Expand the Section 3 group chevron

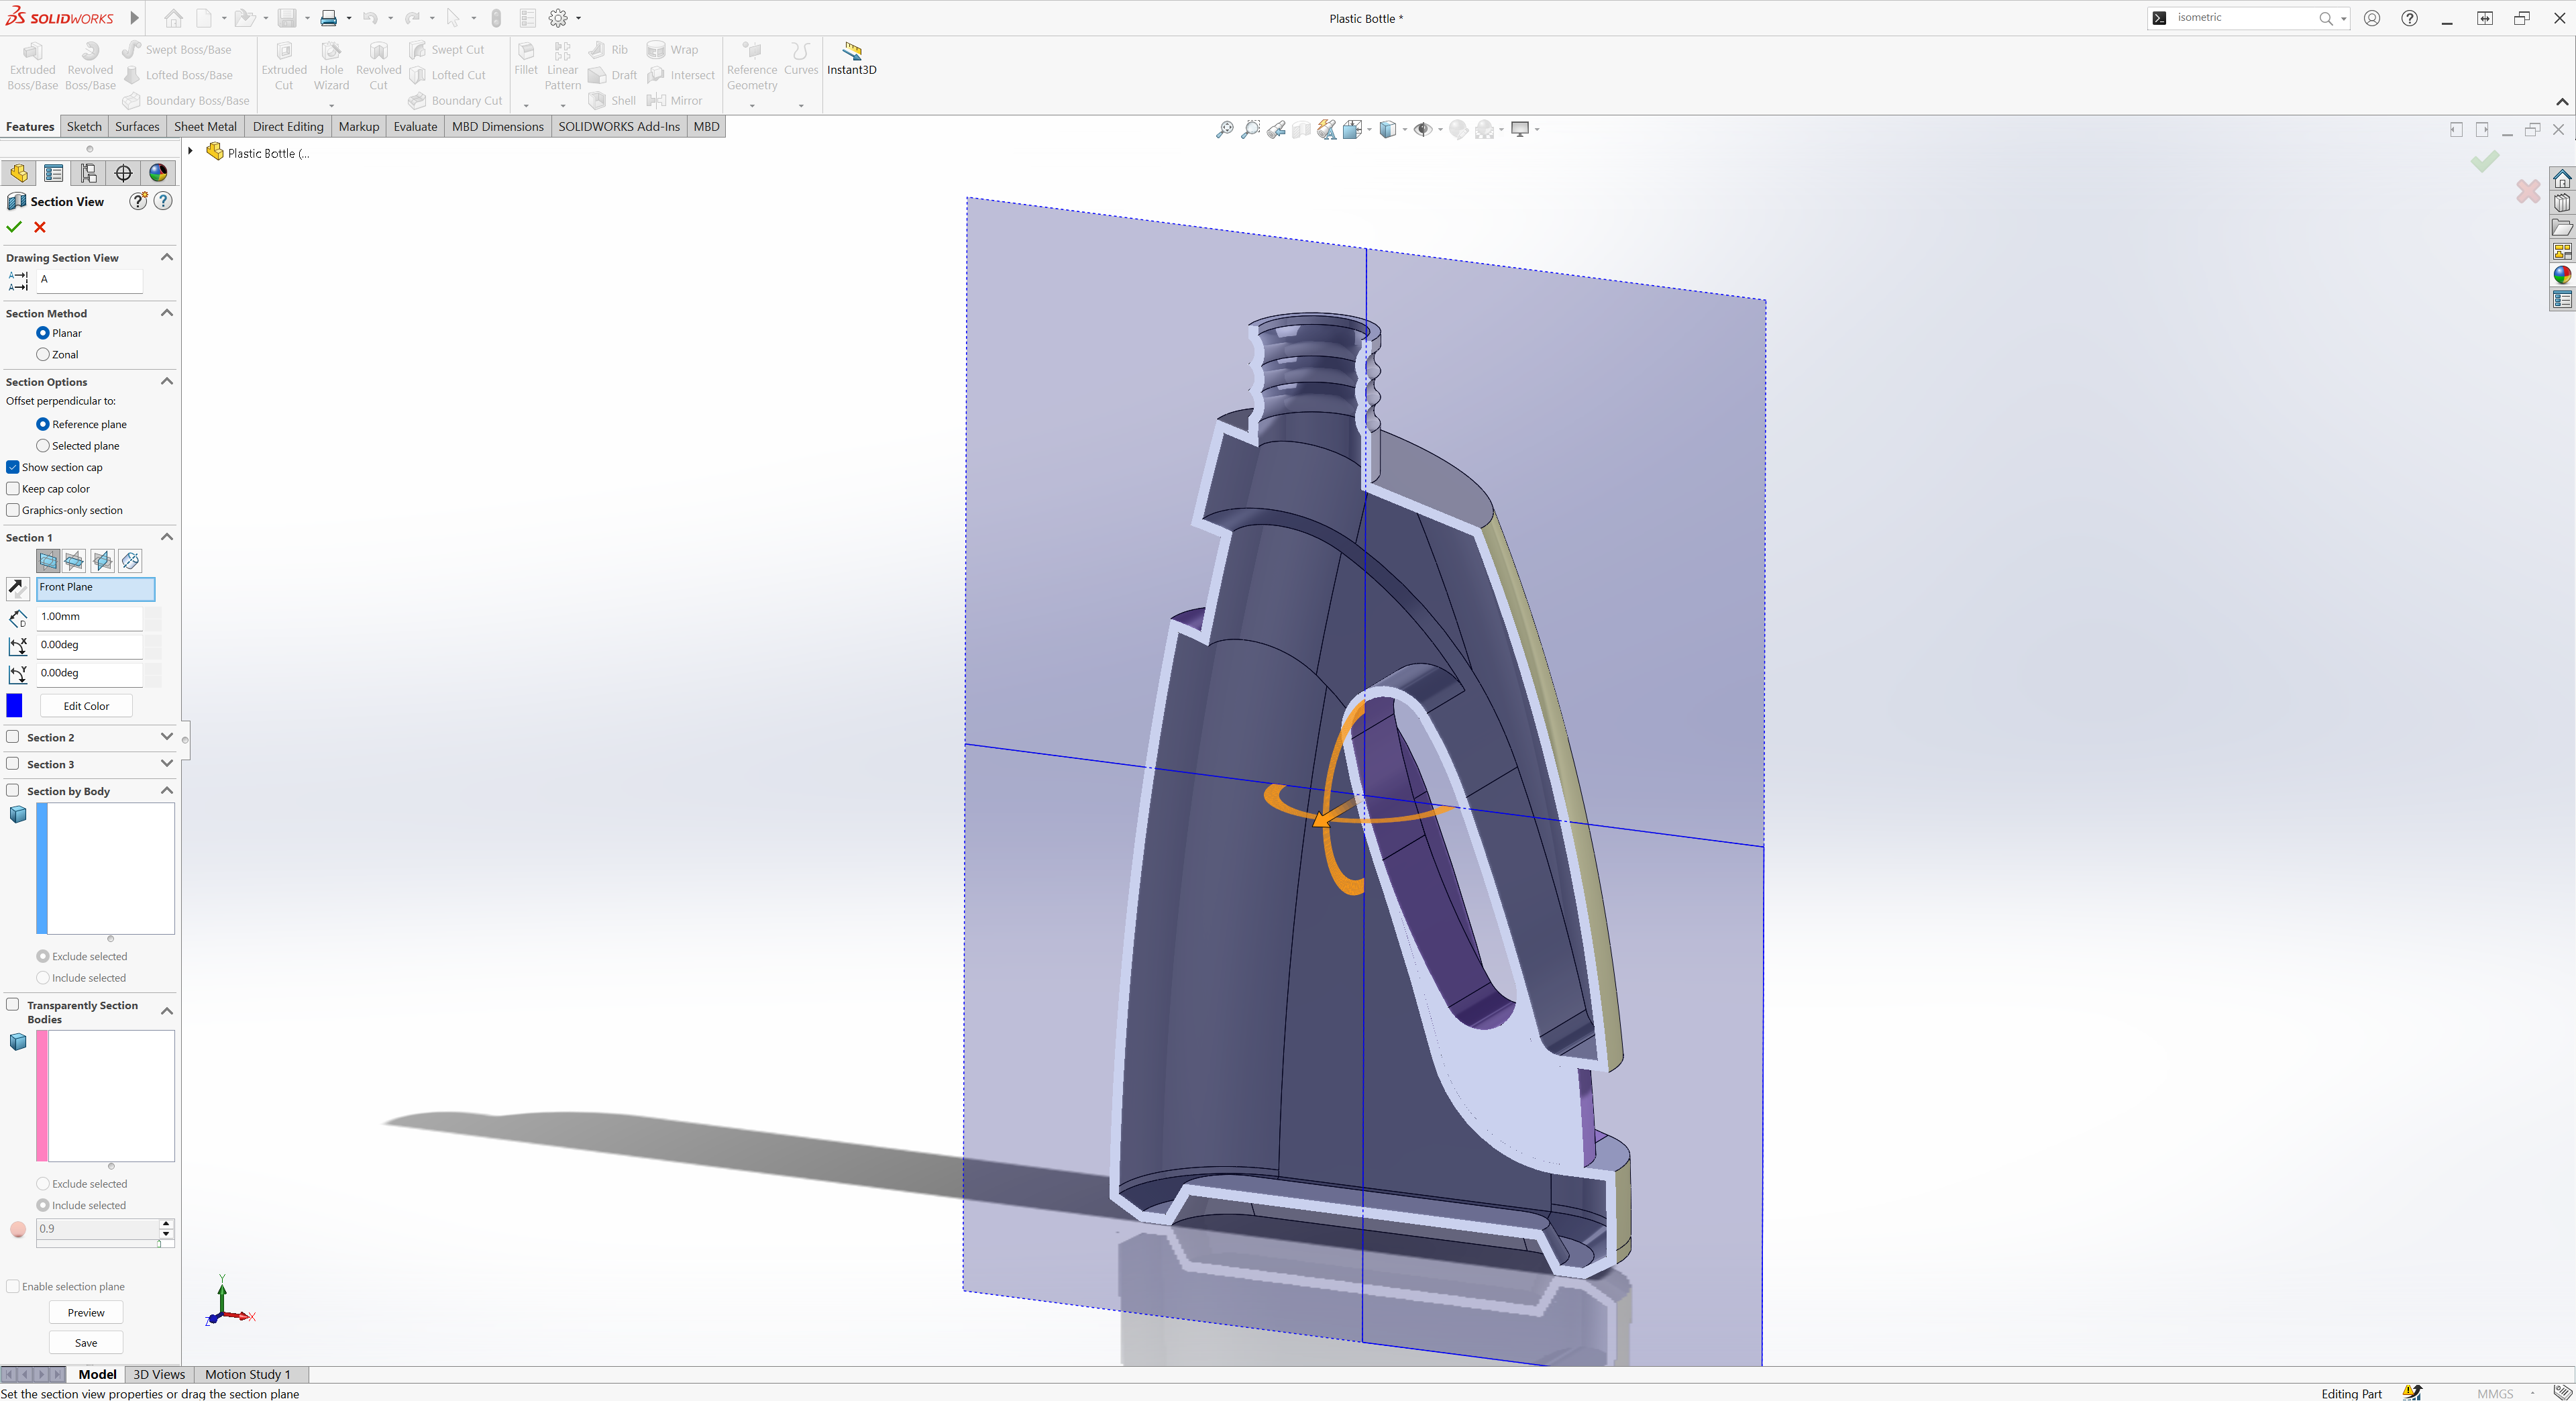pyautogui.click(x=167, y=764)
